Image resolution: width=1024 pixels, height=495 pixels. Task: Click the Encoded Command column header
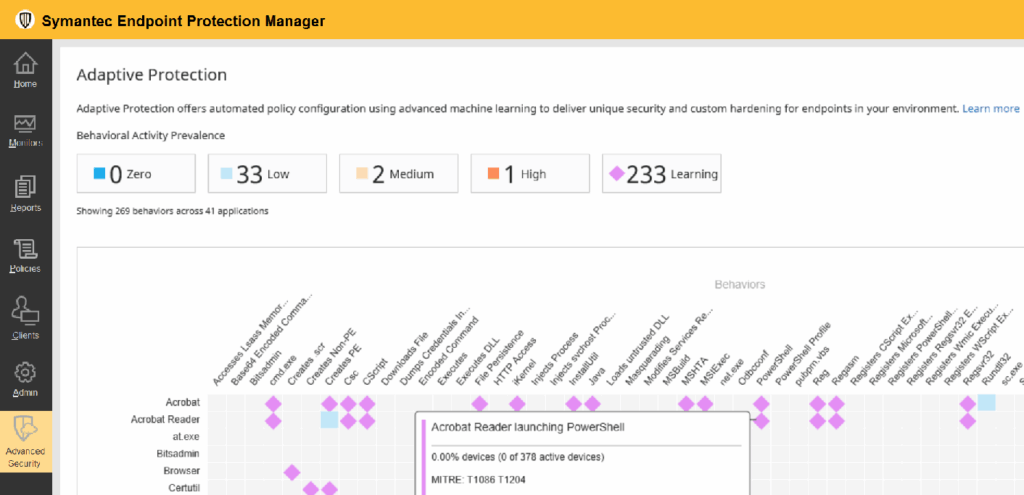pos(449,351)
